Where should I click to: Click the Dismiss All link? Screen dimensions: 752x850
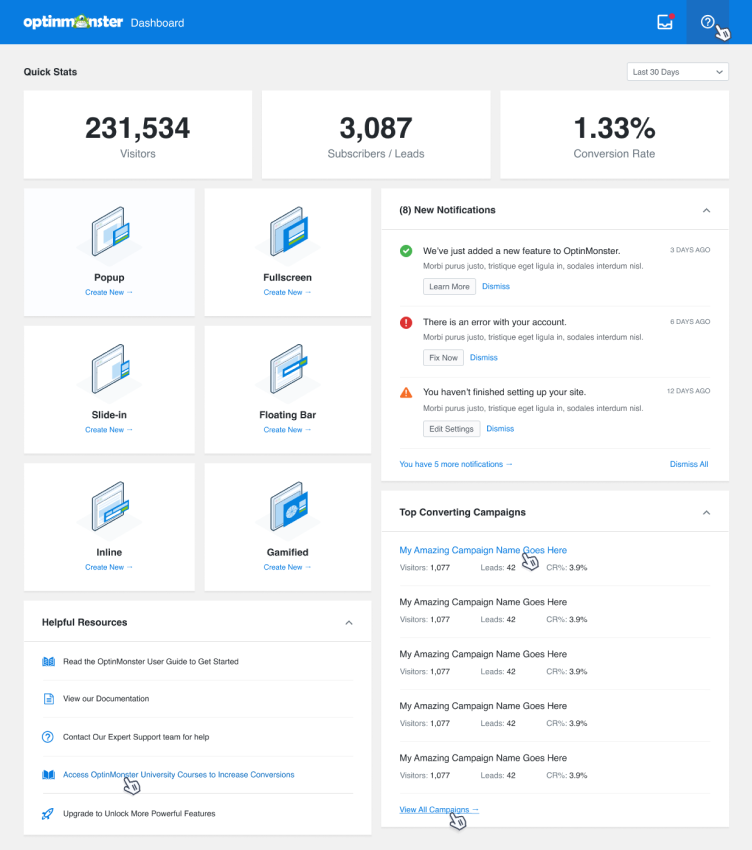pos(689,464)
